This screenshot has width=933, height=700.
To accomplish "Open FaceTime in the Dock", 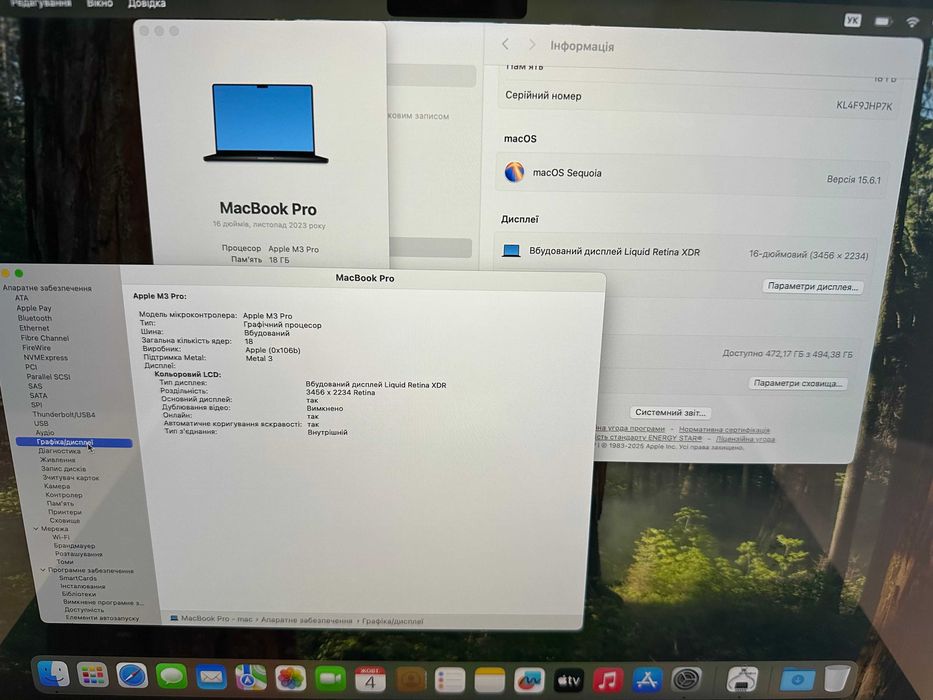I will [330, 679].
